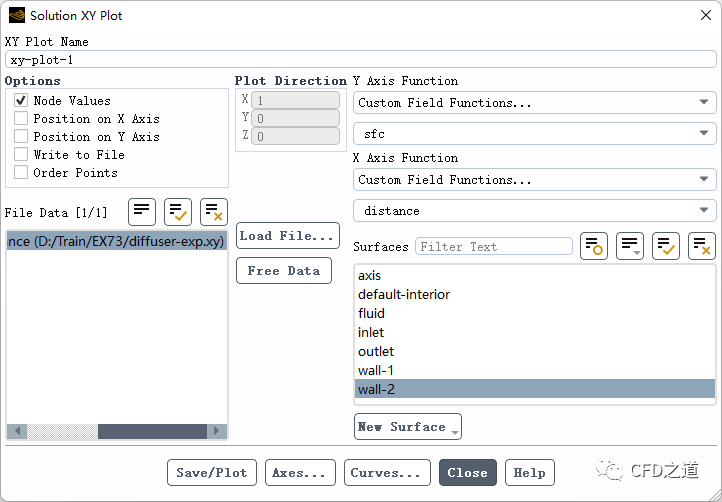Click the XY Plot Name text field
The height and width of the screenshot is (502, 722).
point(360,60)
